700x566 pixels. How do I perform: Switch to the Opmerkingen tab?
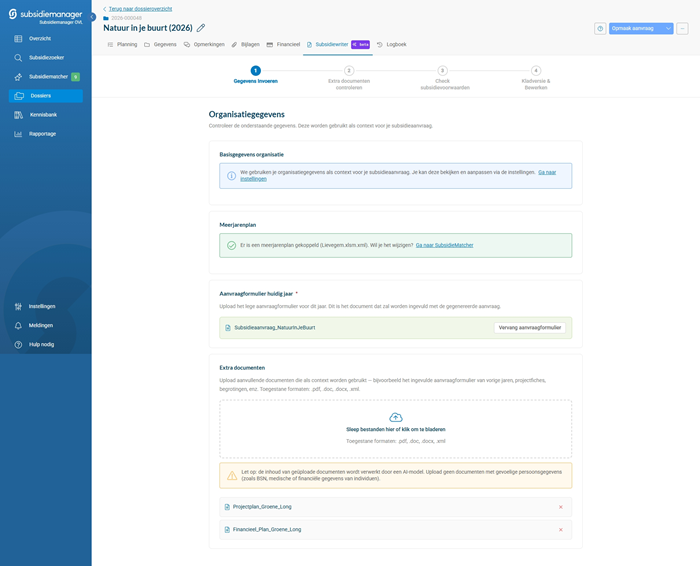pyautogui.click(x=204, y=45)
